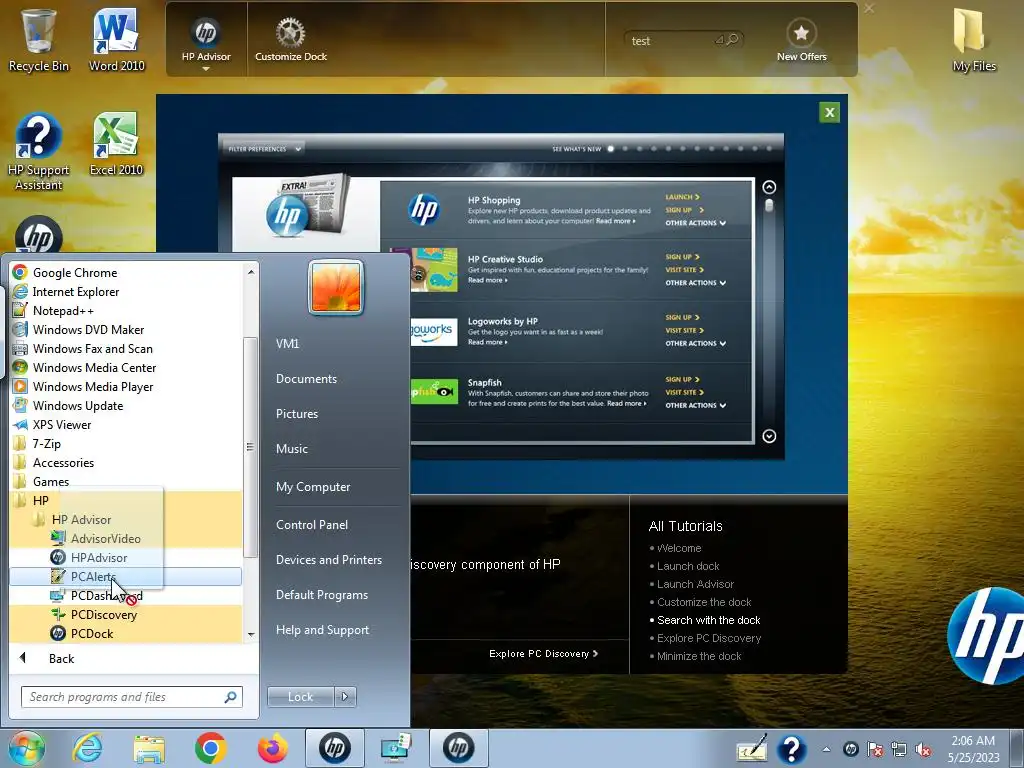Open Devices and Printers
Viewport: 1024px width, 768px height.
[x=328, y=560]
